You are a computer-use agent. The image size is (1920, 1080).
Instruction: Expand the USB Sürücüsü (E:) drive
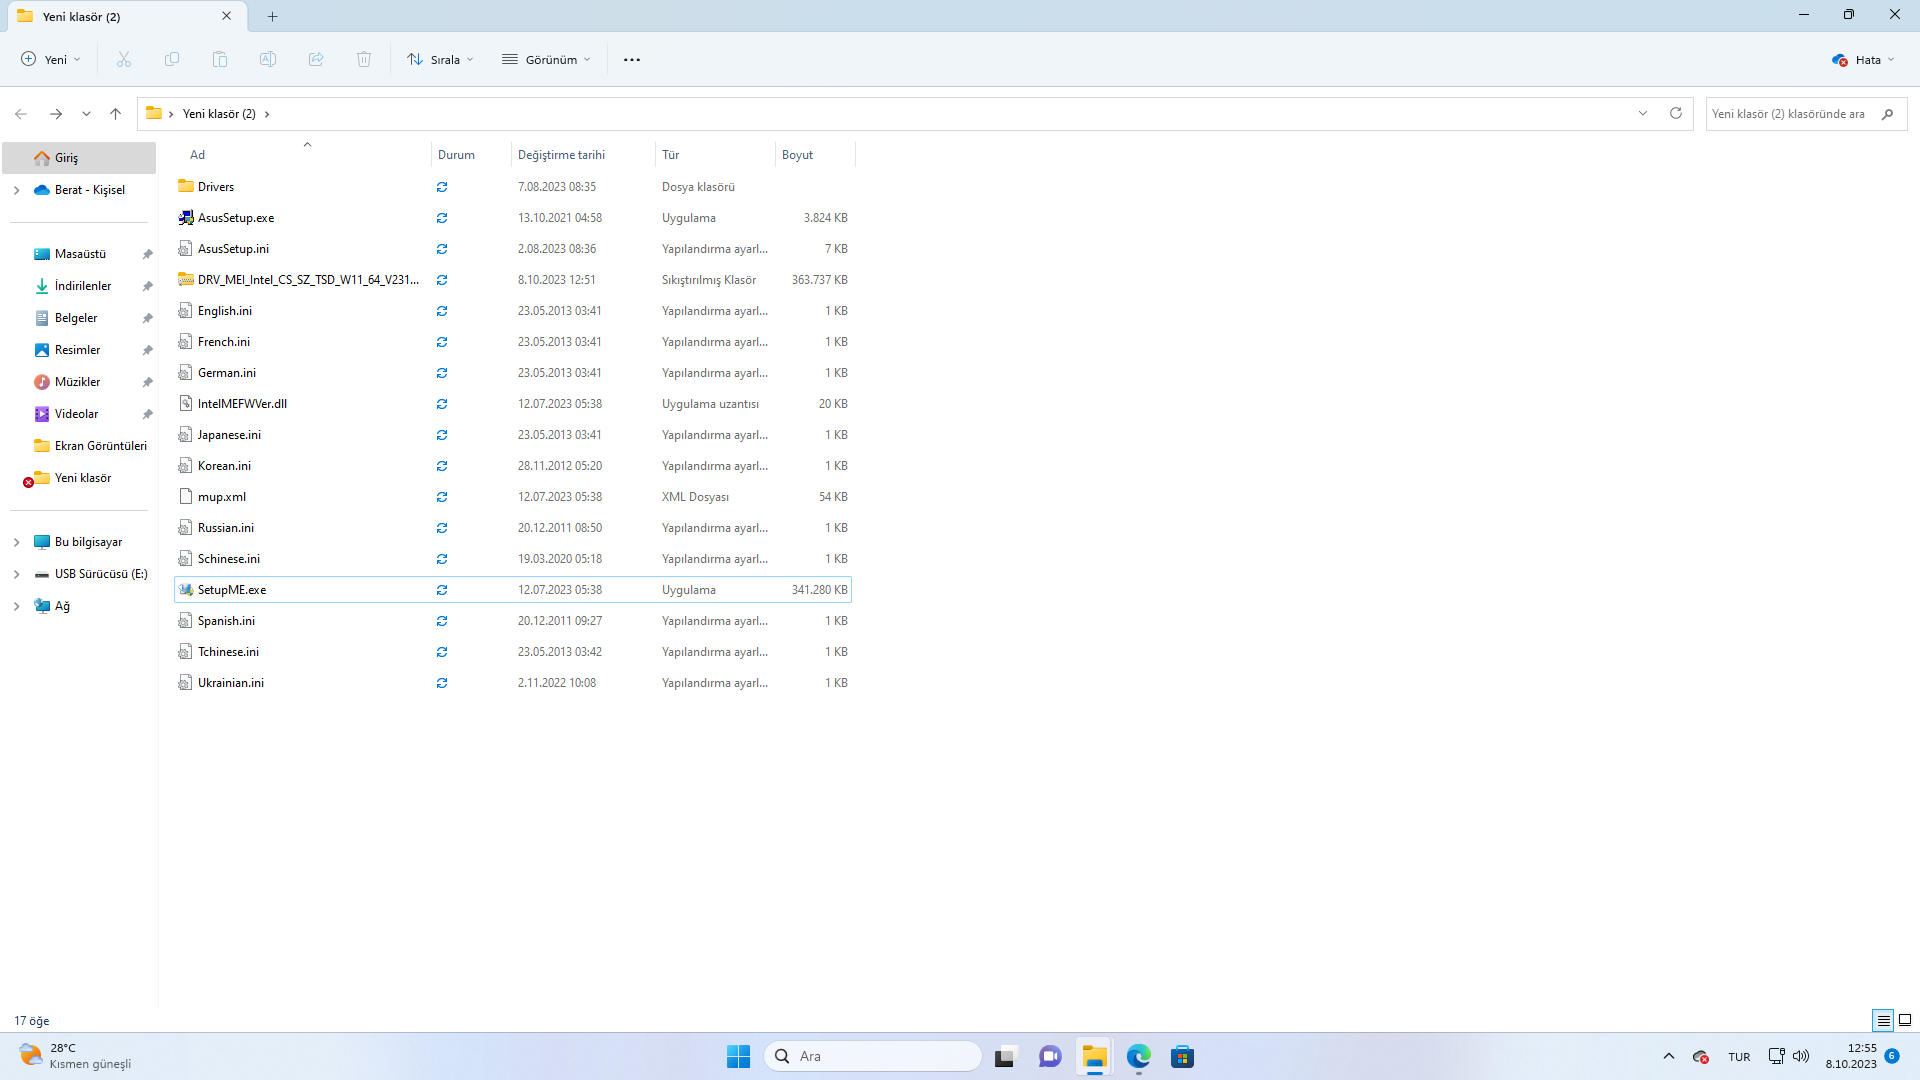(x=16, y=574)
